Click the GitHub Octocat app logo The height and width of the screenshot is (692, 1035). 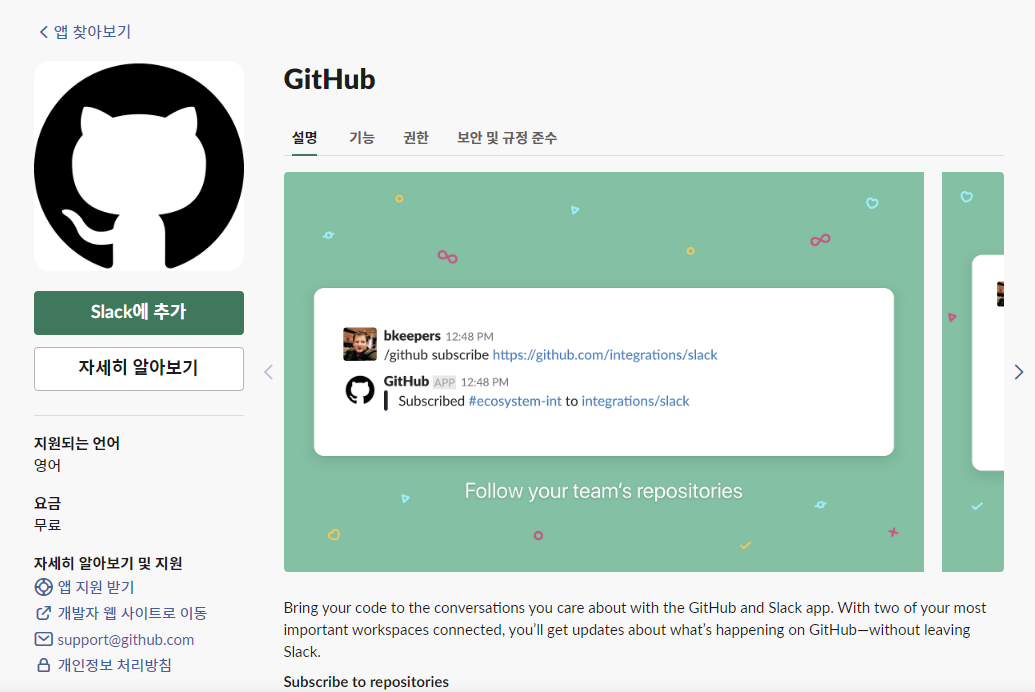139,166
